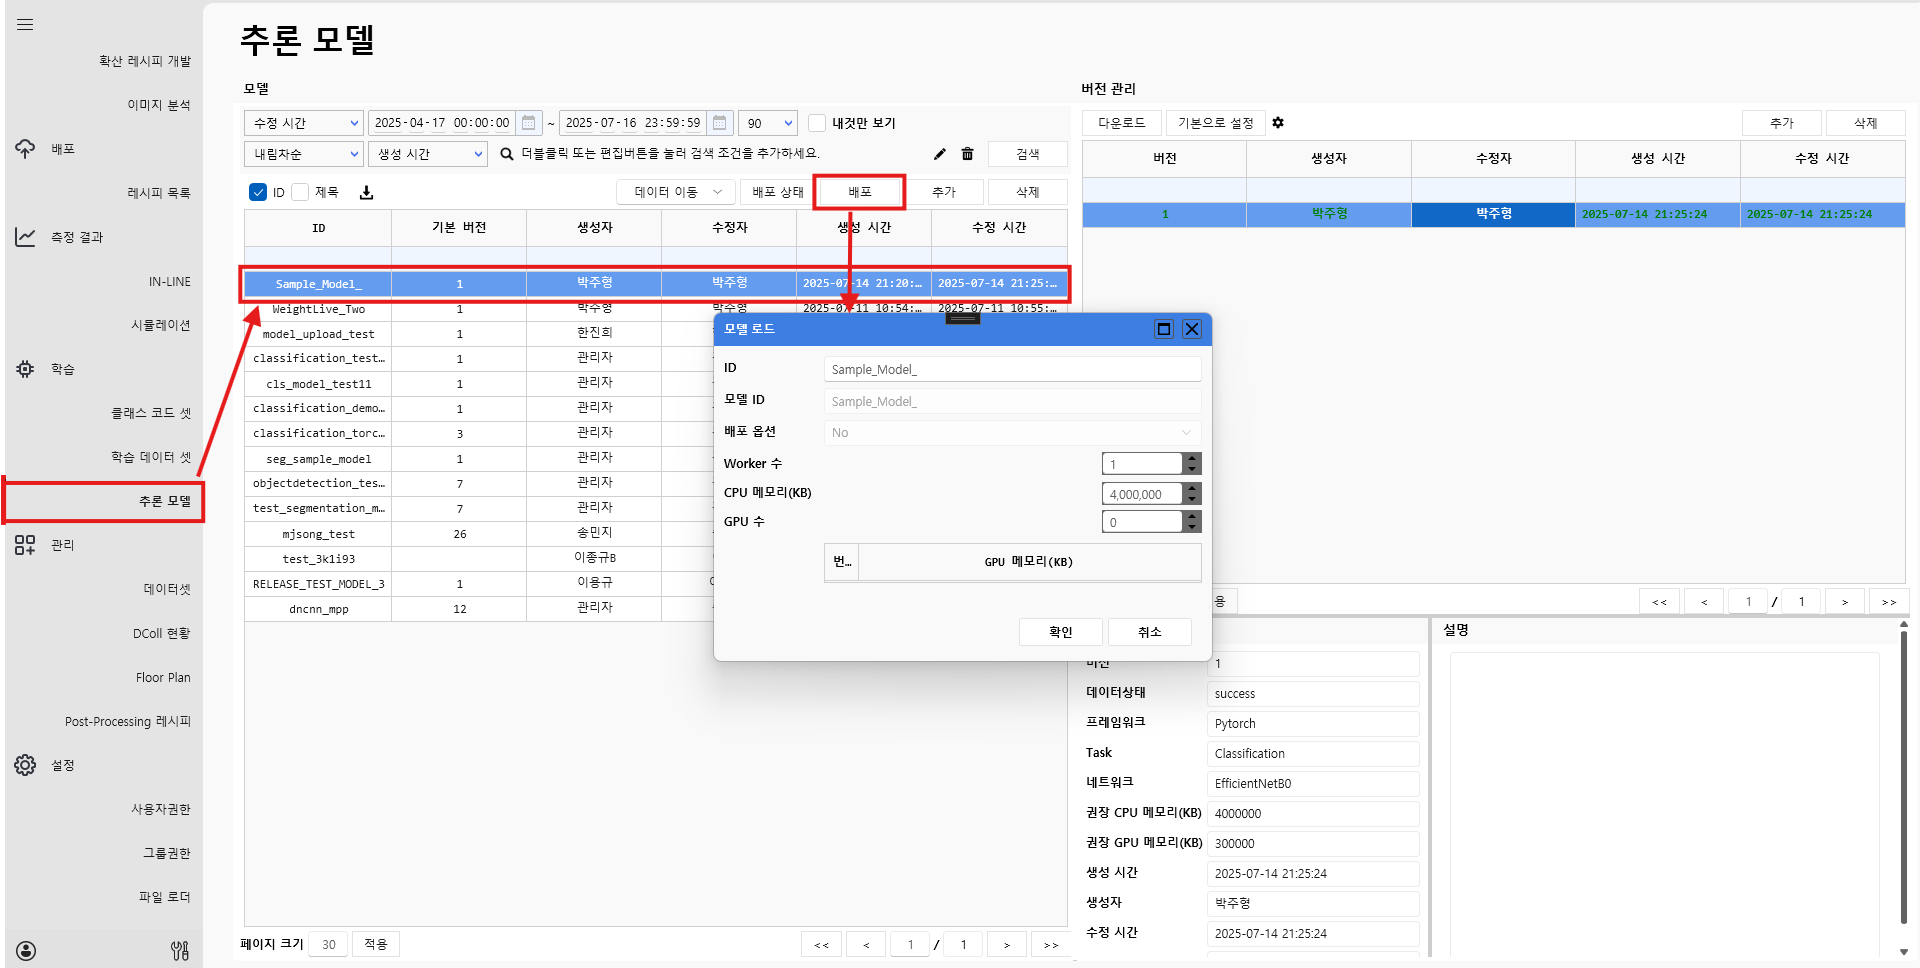Open calendar picker for start date
Image resolution: width=1920 pixels, height=968 pixels.
point(529,123)
